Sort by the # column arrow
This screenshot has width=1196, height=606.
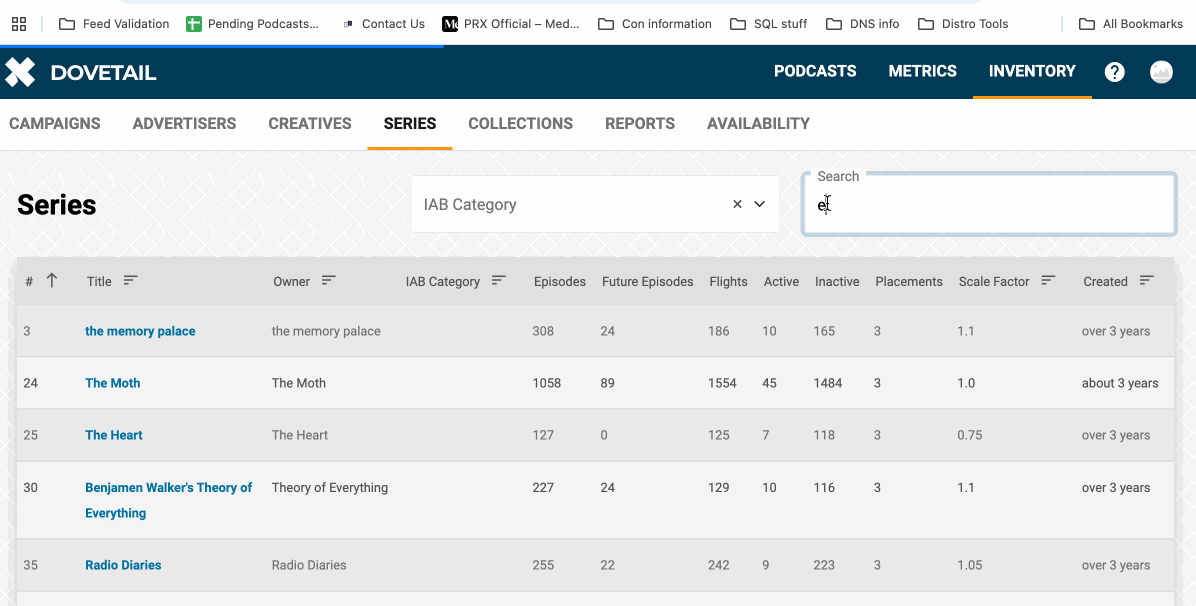point(52,281)
